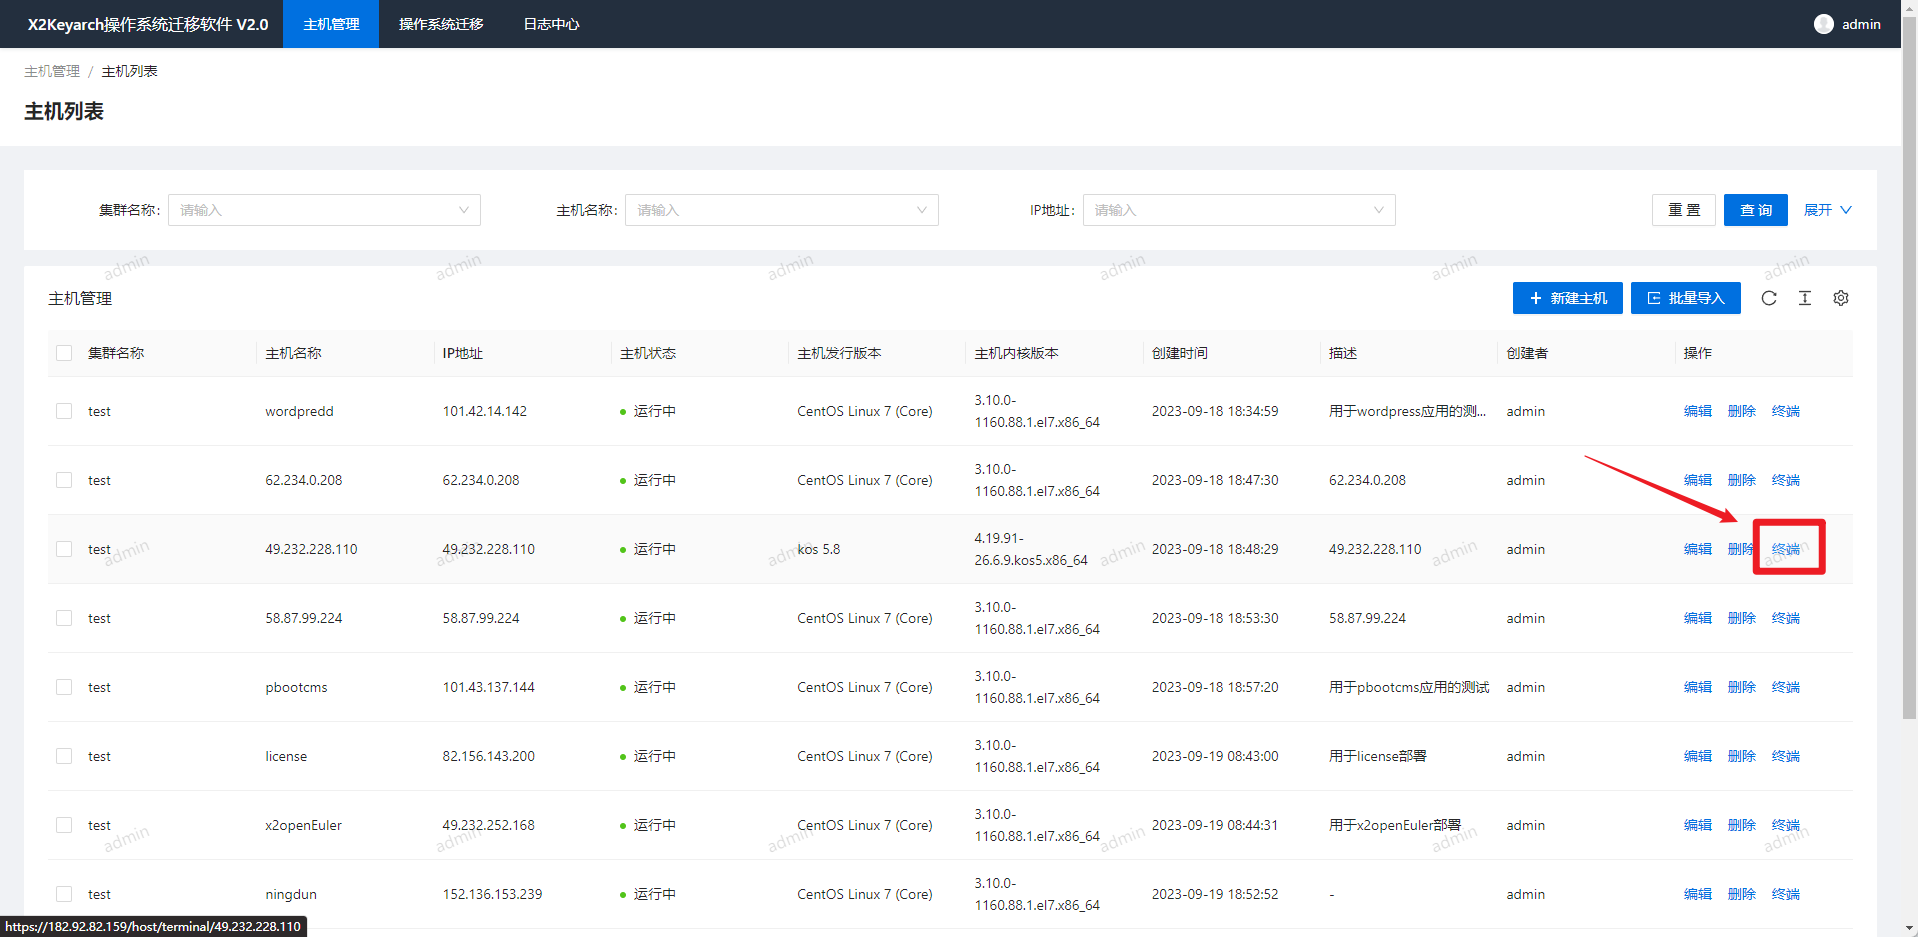Open the 集群名称 dropdown filter
Image resolution: width=1918 pixels, height=937 pixels.
point(324,210)
